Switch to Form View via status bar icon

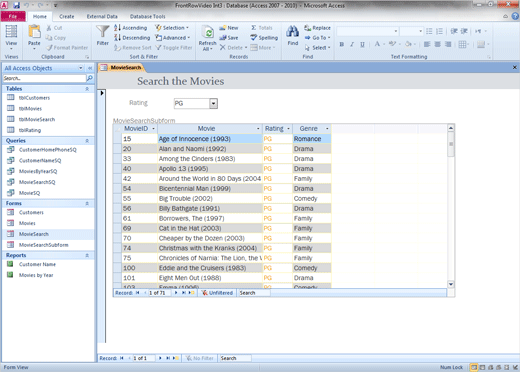[474, 367]
